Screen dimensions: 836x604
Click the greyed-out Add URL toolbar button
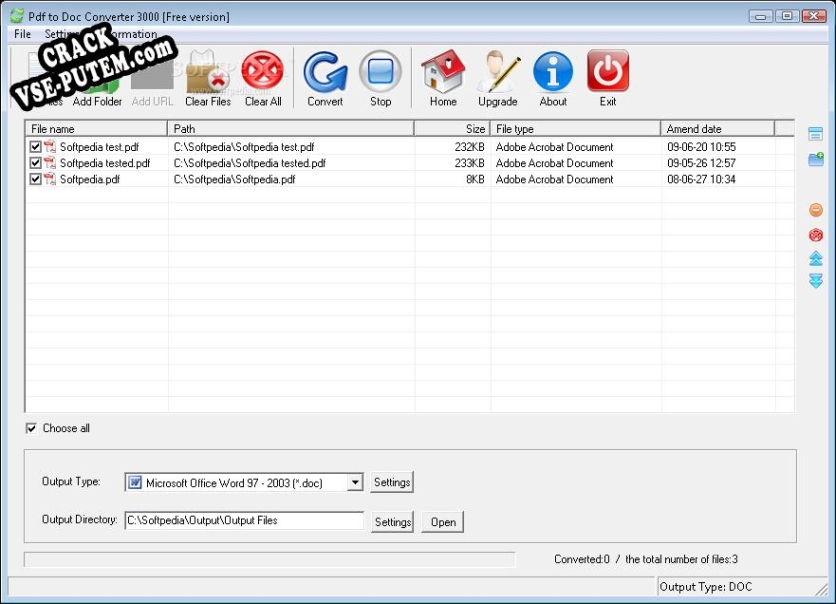coord(152,80)
